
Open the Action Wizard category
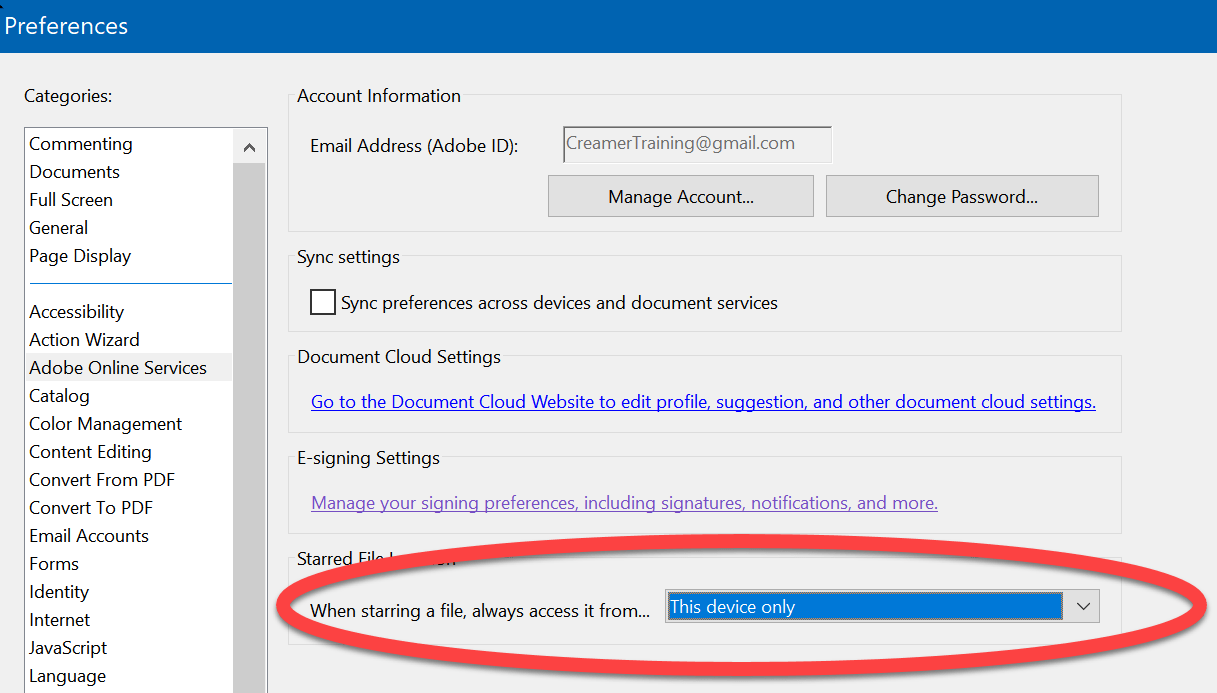[85, 340]
